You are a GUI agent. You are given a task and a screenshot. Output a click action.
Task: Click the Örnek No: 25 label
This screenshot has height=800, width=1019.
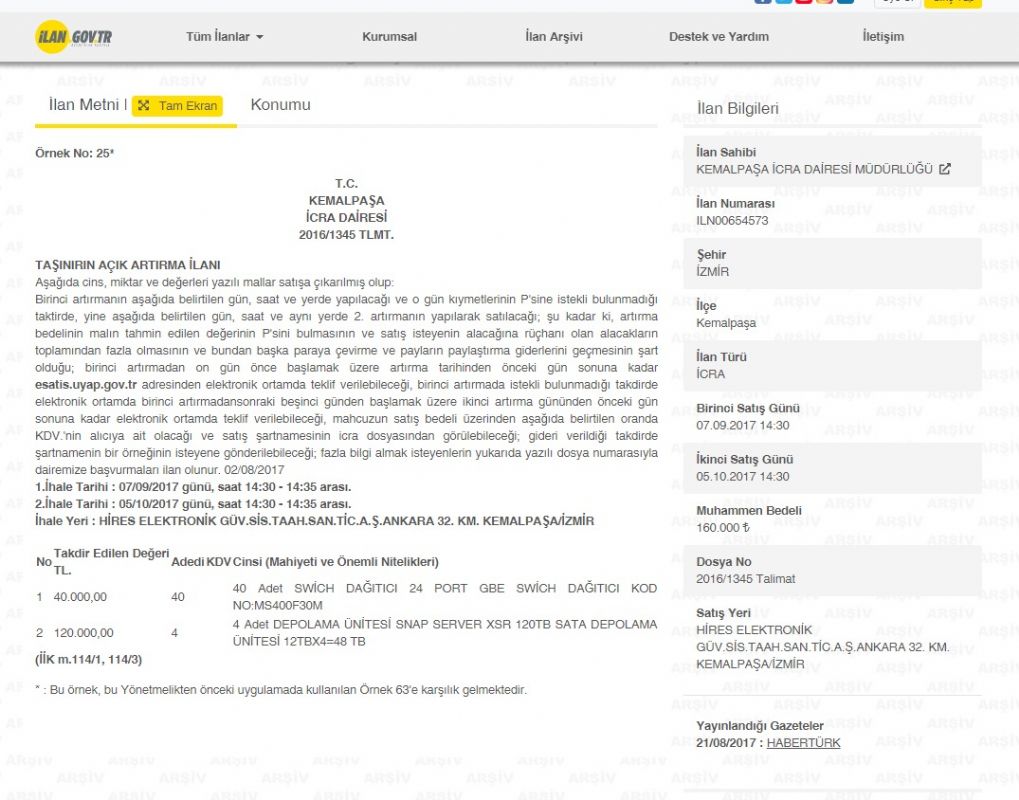(x=74, y=153)
